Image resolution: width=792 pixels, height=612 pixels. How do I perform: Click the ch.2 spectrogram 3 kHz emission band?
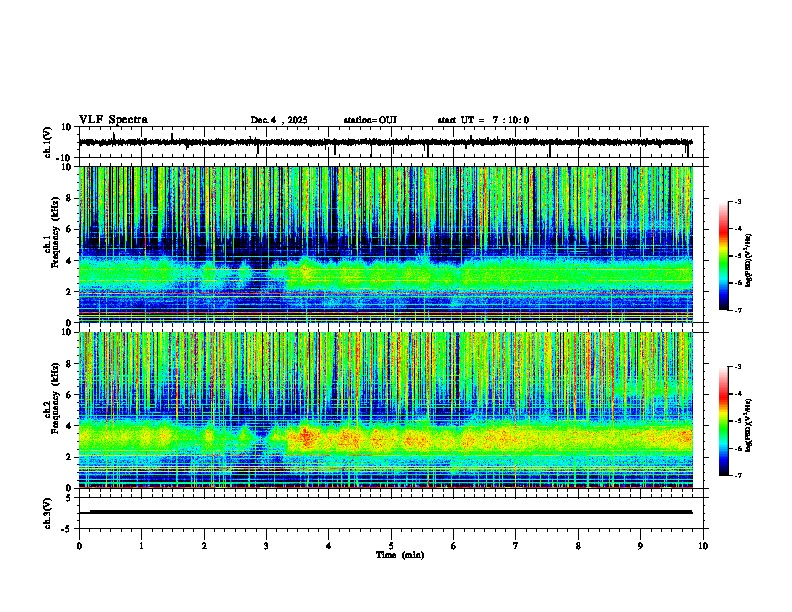[385, 437]
